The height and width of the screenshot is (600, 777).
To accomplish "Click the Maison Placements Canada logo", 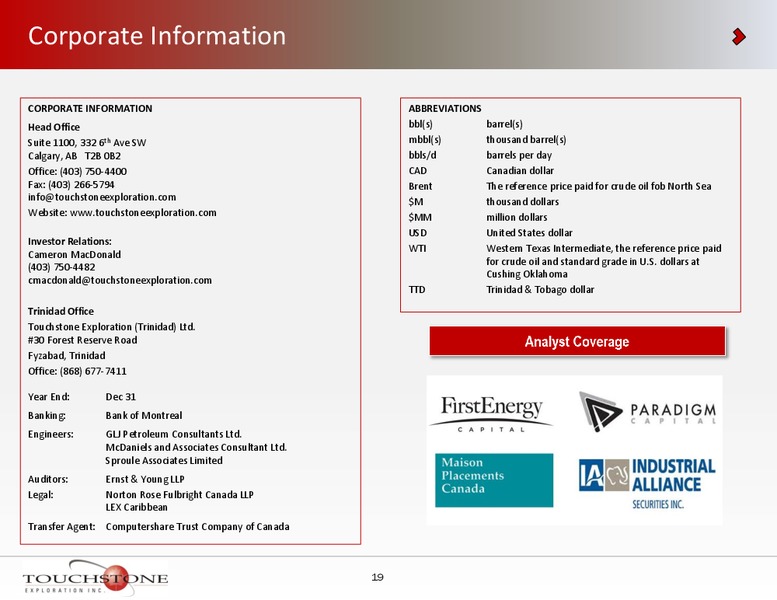I will point(494,480).
